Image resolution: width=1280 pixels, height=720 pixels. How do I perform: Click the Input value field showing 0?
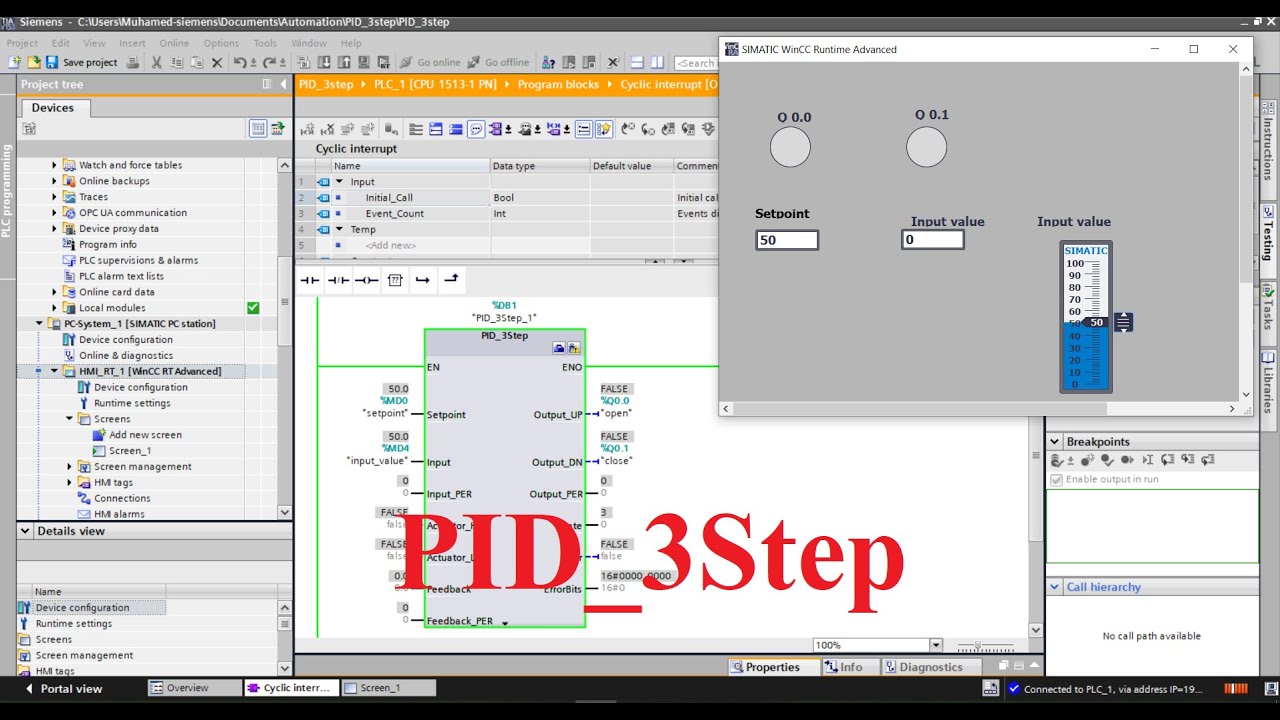[933, 240]
